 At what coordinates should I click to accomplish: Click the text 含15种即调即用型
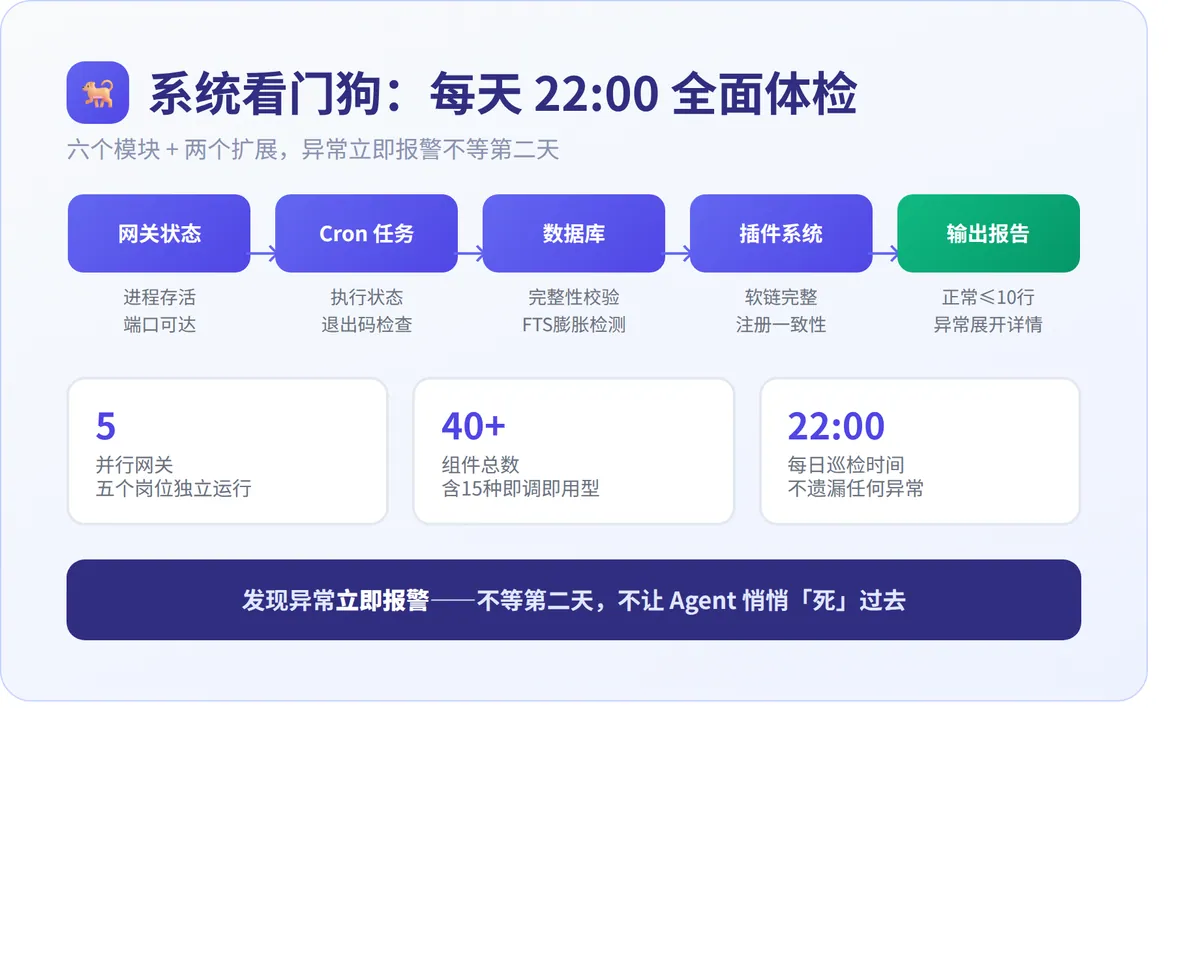(520, 489)
